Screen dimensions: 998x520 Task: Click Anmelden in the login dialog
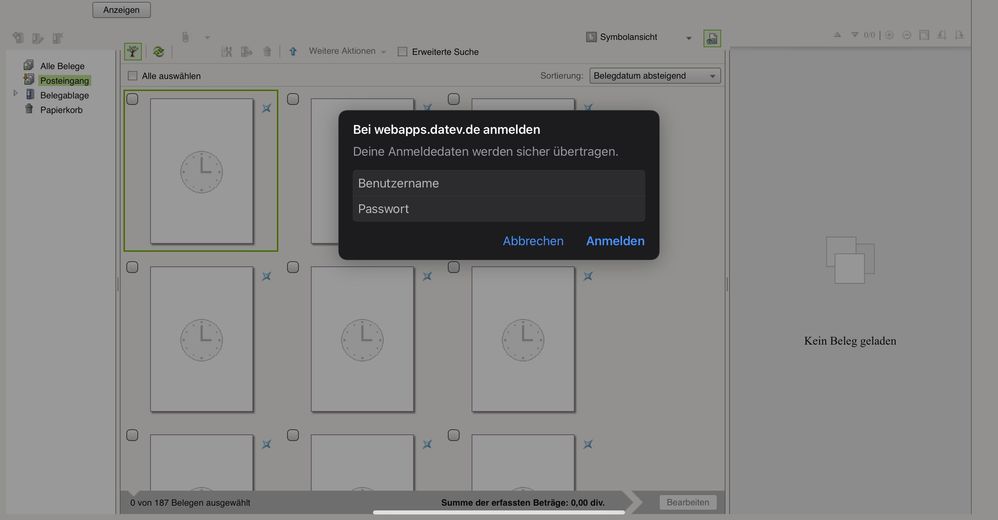[615, 241]
